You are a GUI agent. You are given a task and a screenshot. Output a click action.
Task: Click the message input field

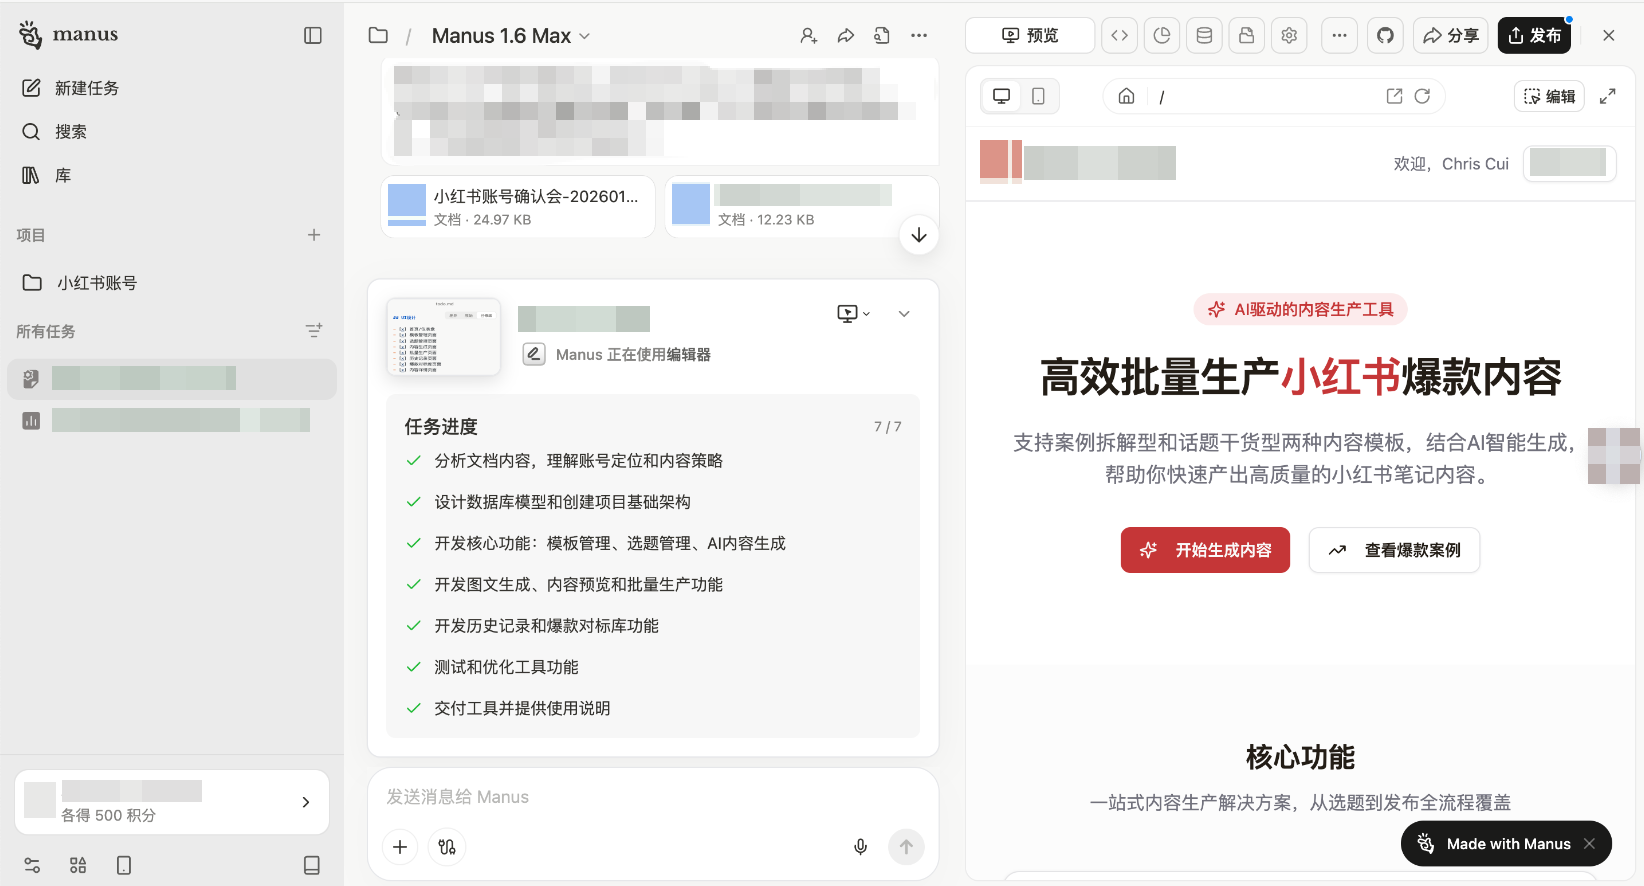[x=650, y=797]
